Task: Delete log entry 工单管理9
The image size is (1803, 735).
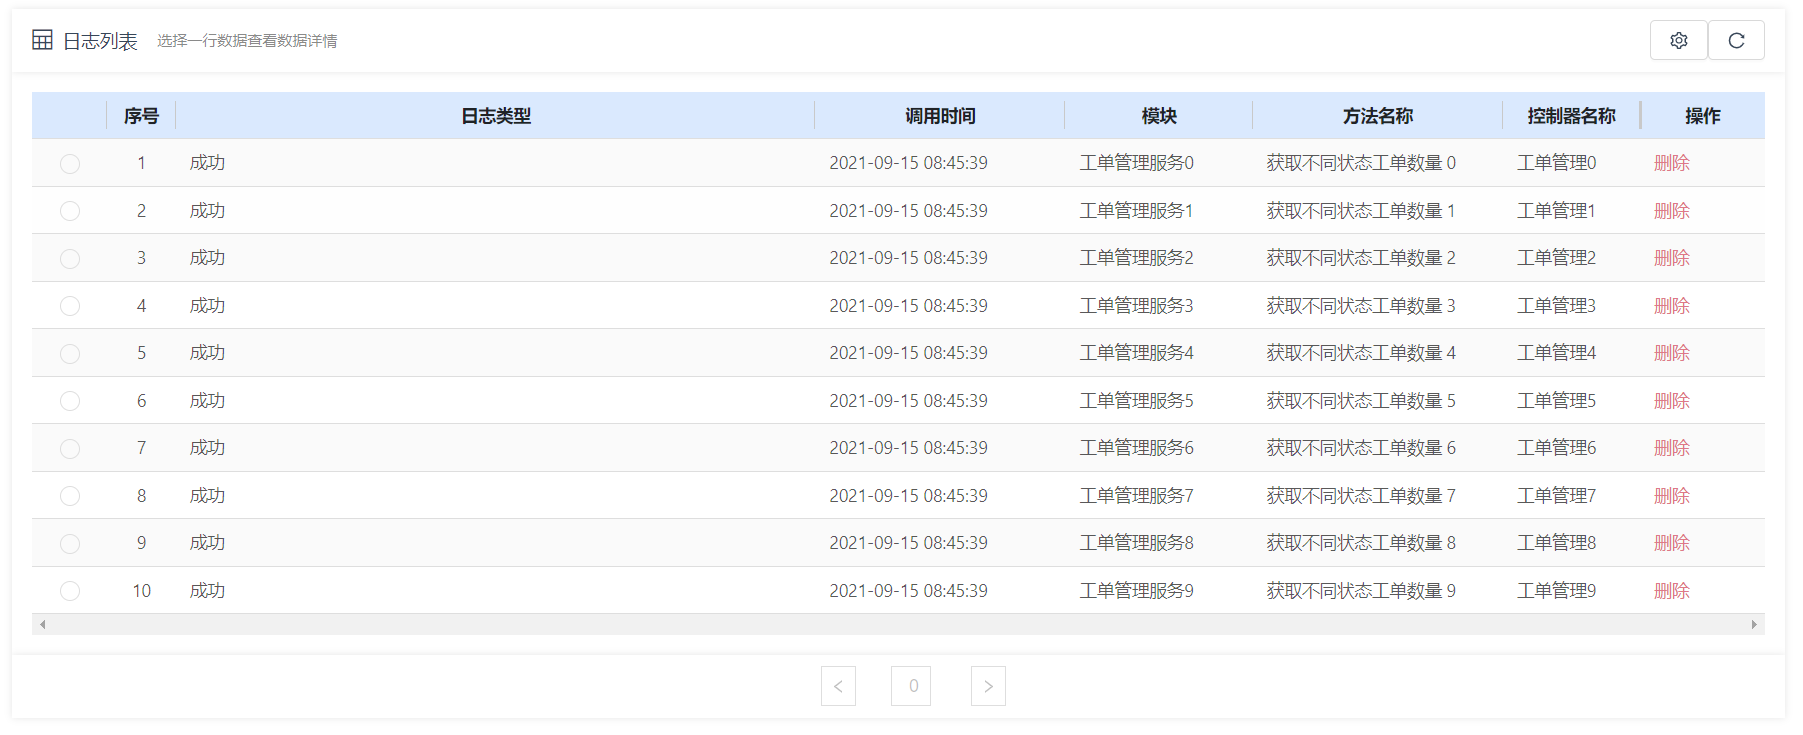Action: pyautogui.click(x=1672, y=591)
